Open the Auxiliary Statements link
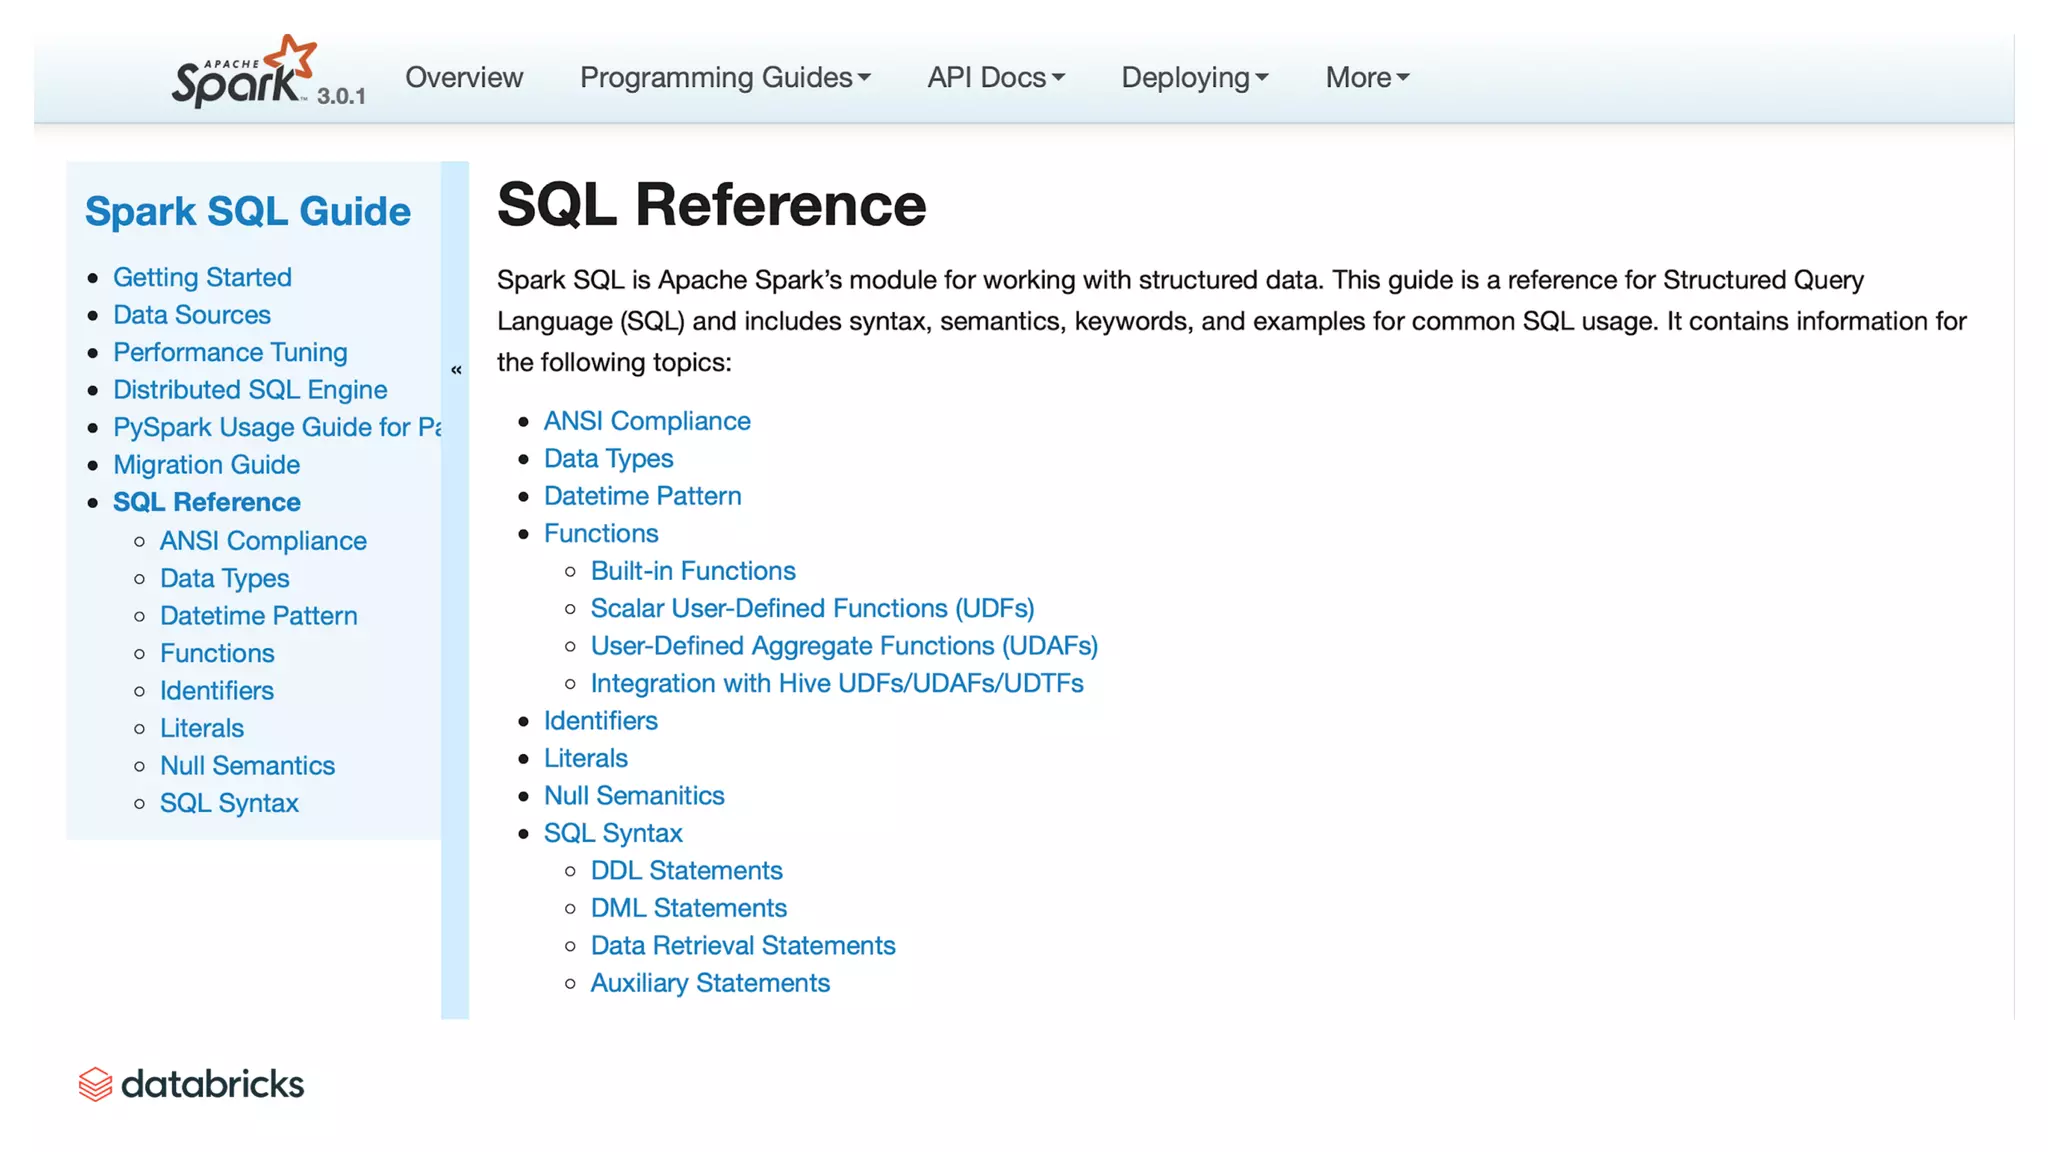2048x1152 pixels. 710,984
